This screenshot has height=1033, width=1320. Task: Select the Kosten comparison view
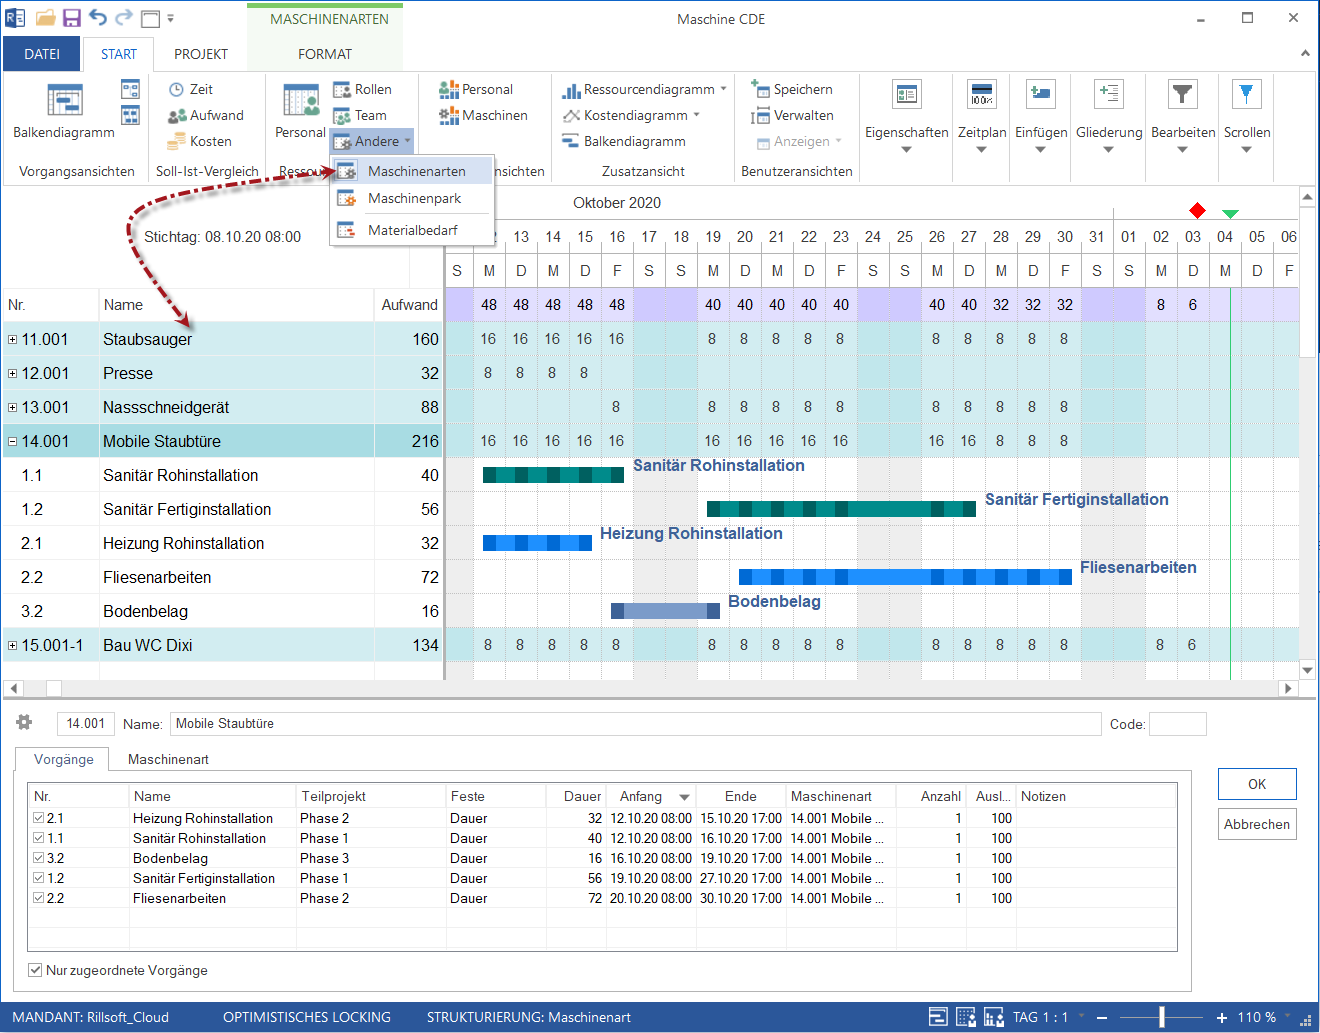(200, 141)
